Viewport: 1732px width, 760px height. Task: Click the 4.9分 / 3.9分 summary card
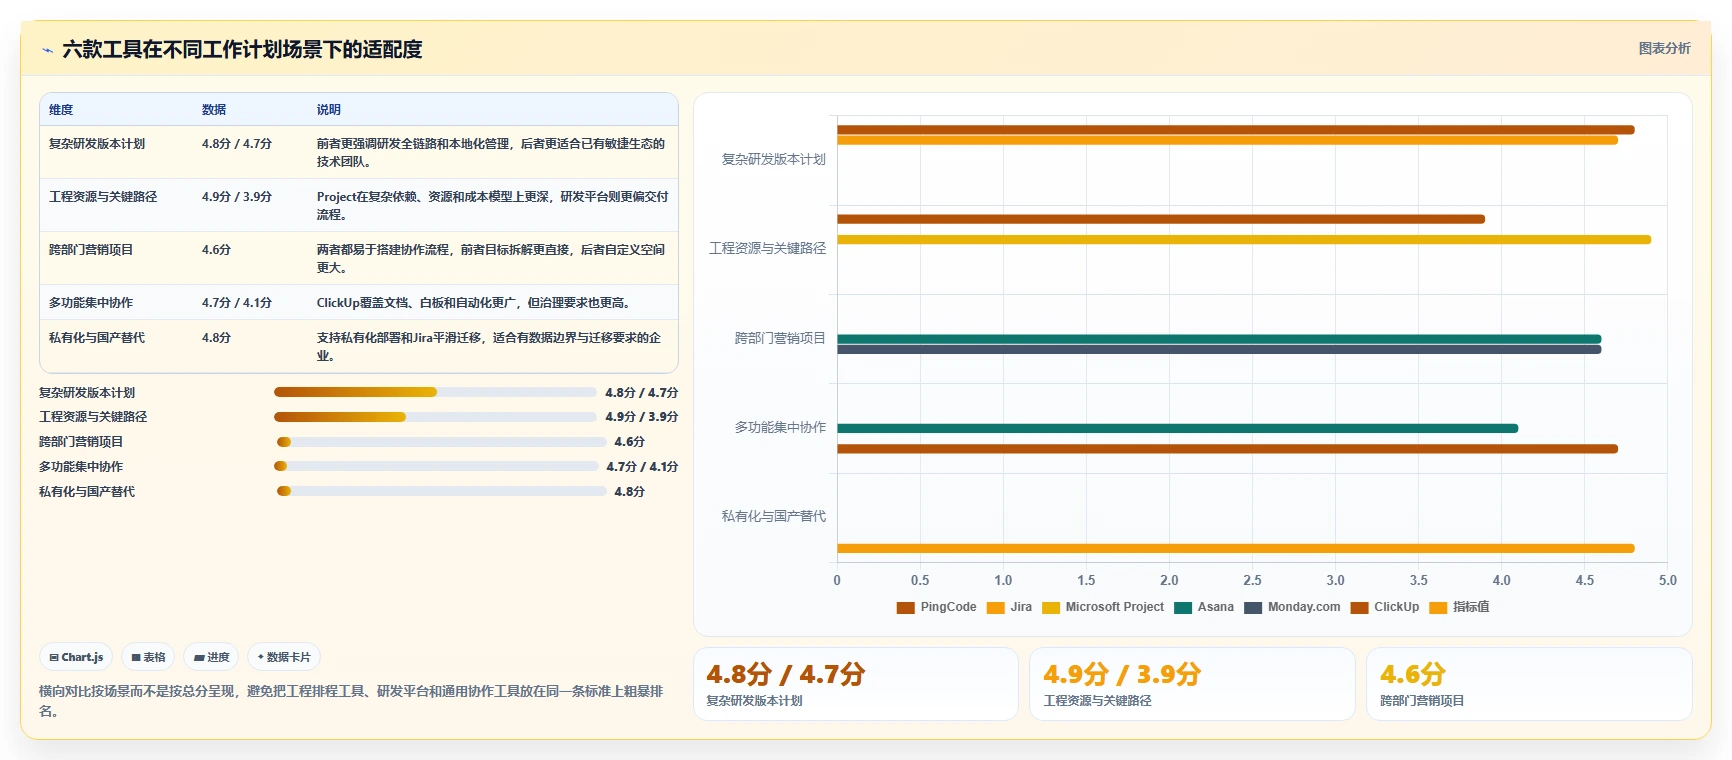[x=1192, y=684]
